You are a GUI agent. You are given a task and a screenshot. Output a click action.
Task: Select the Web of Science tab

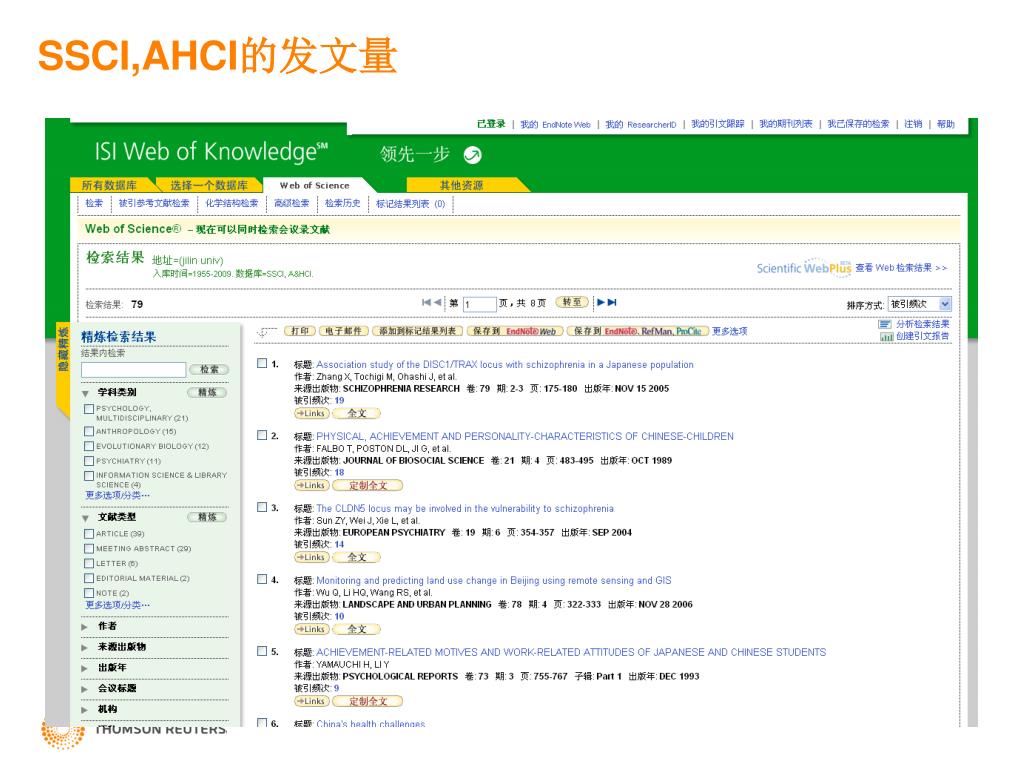[315, 185]
